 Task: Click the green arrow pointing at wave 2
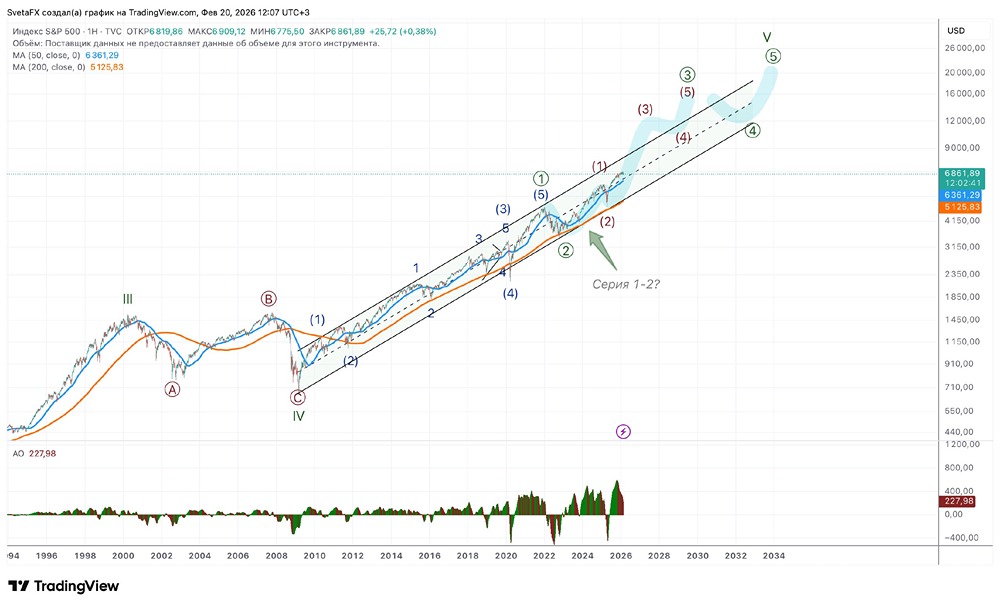click(602, 249)
